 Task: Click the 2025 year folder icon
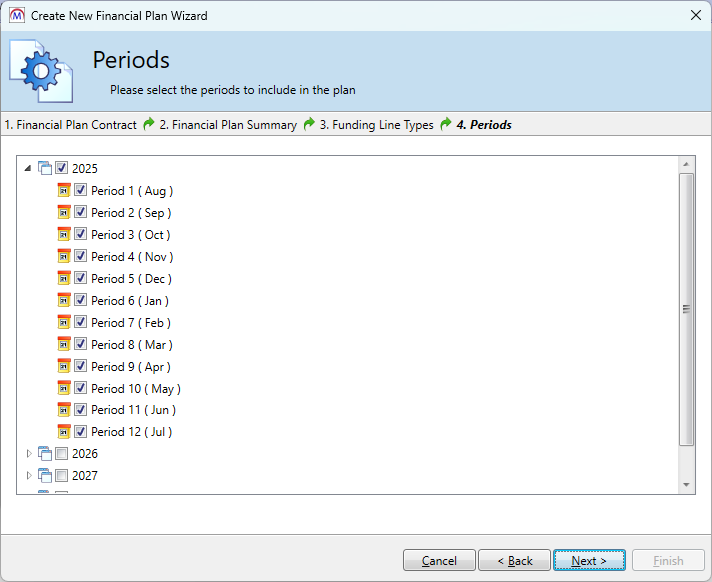(x=44, y=169)
